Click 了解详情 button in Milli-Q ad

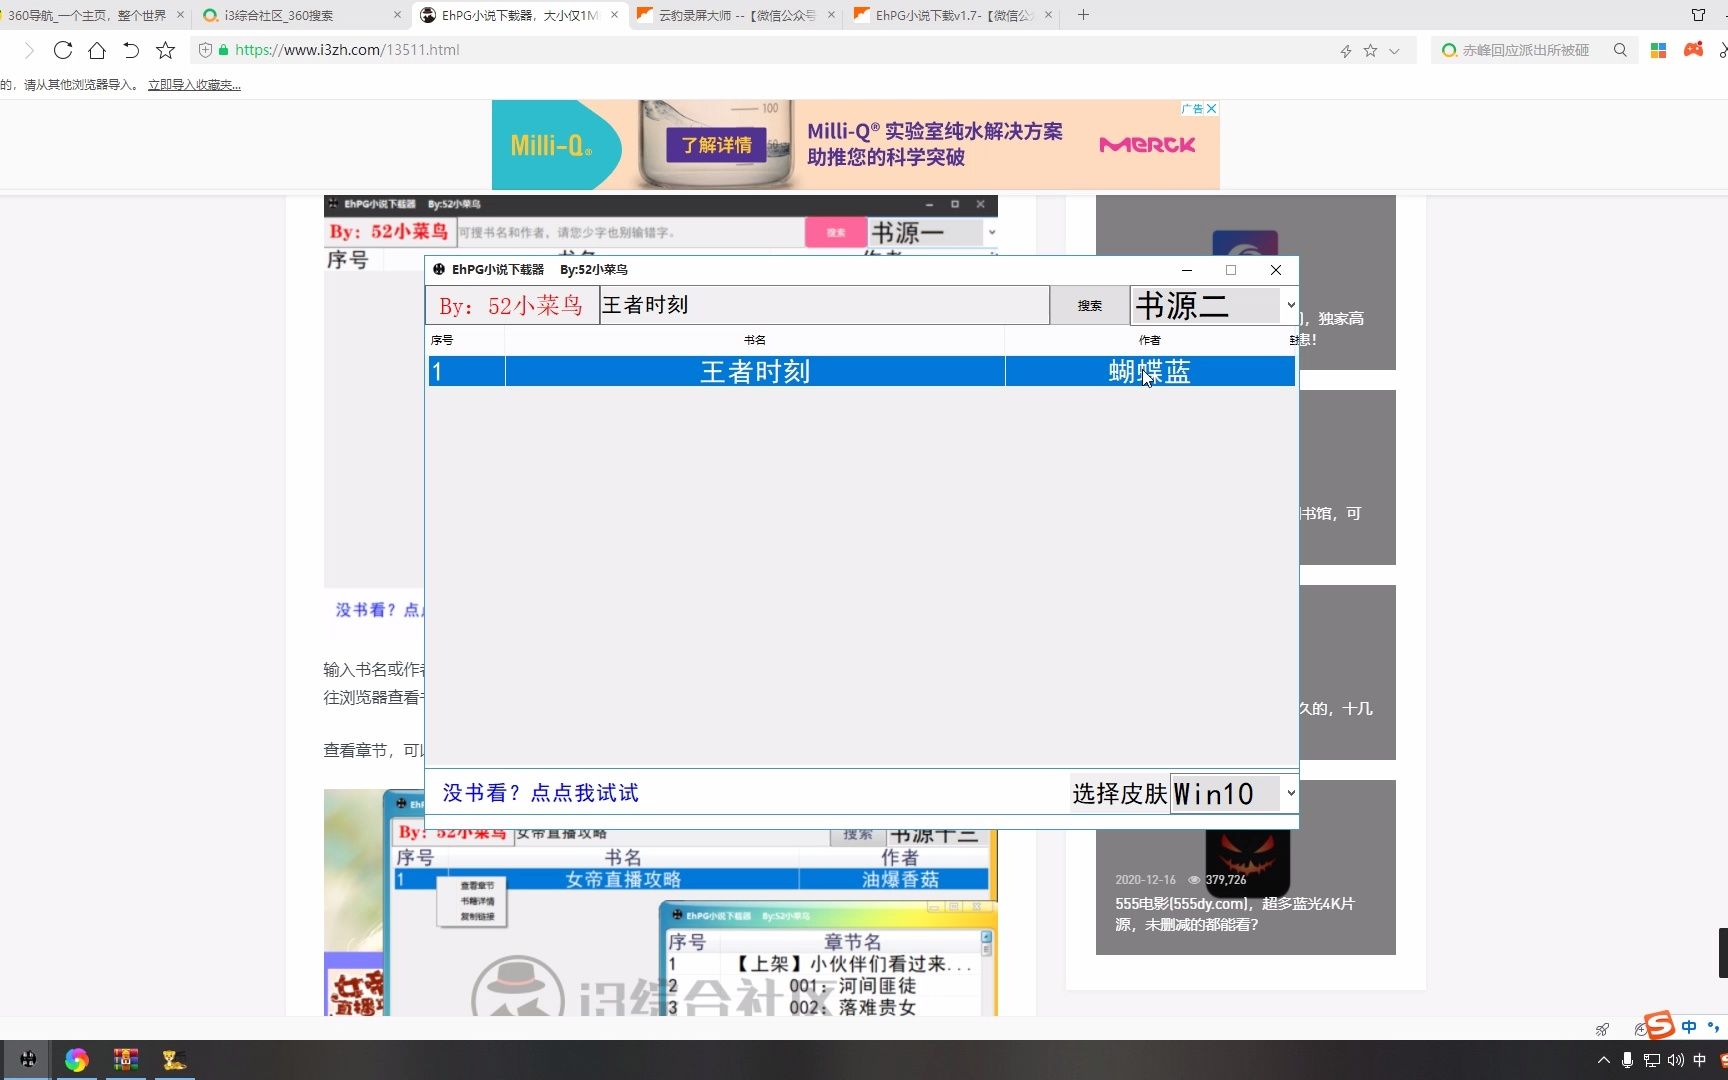pos(716,145)
